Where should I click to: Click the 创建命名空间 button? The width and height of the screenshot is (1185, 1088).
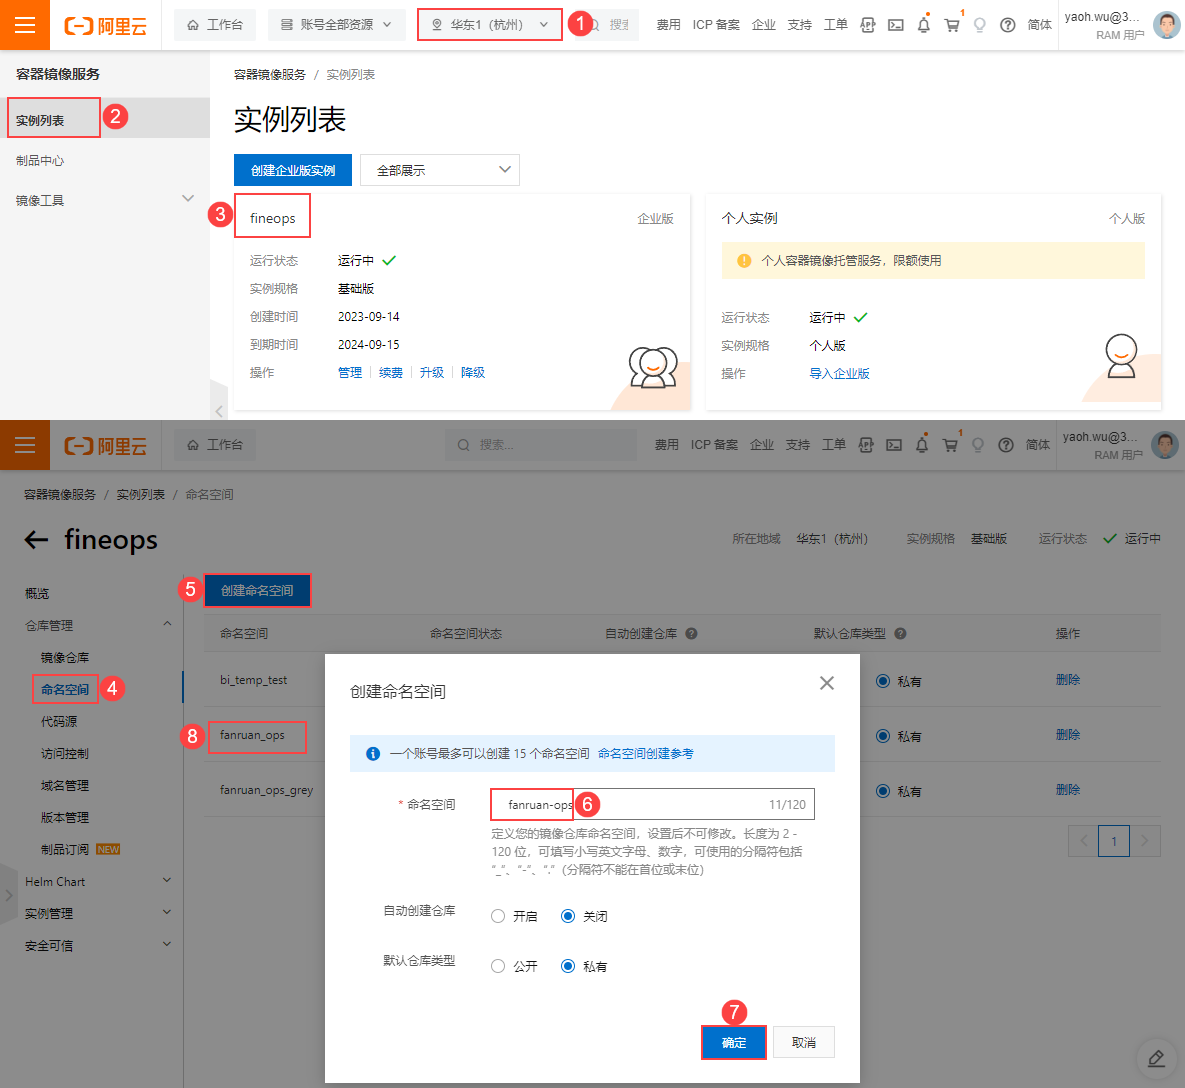(257, 590)
